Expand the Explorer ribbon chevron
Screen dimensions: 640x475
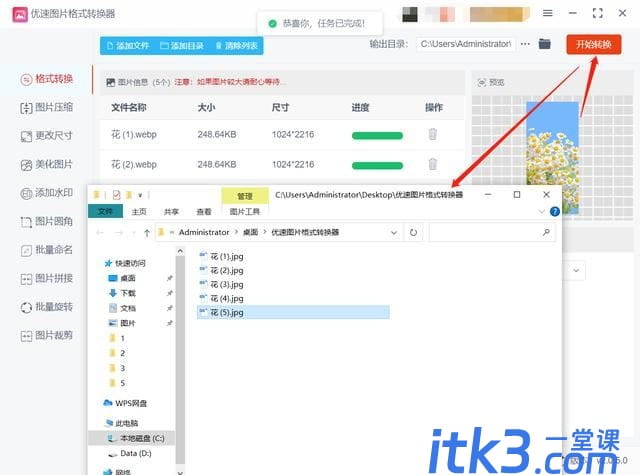click(542, 211)
